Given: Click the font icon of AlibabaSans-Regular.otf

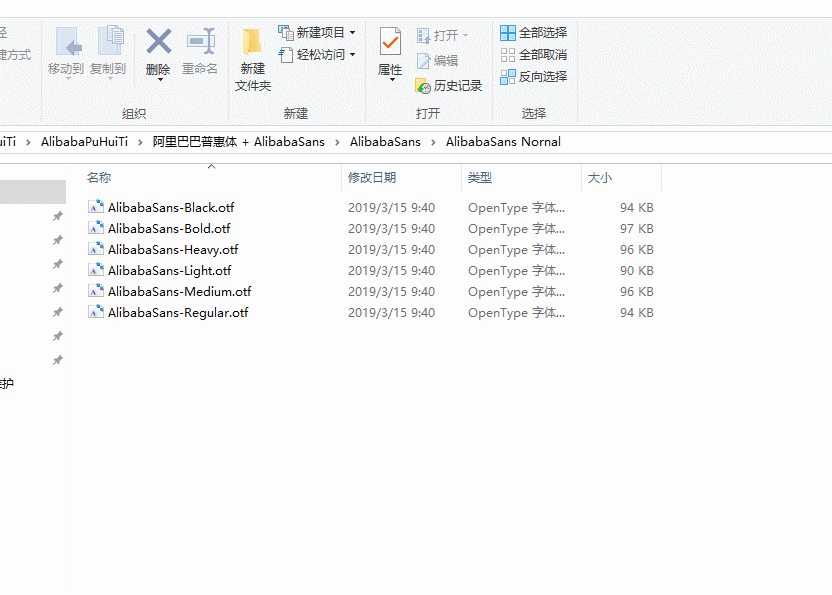Looking at the screenshot, I should click(96, 312).
